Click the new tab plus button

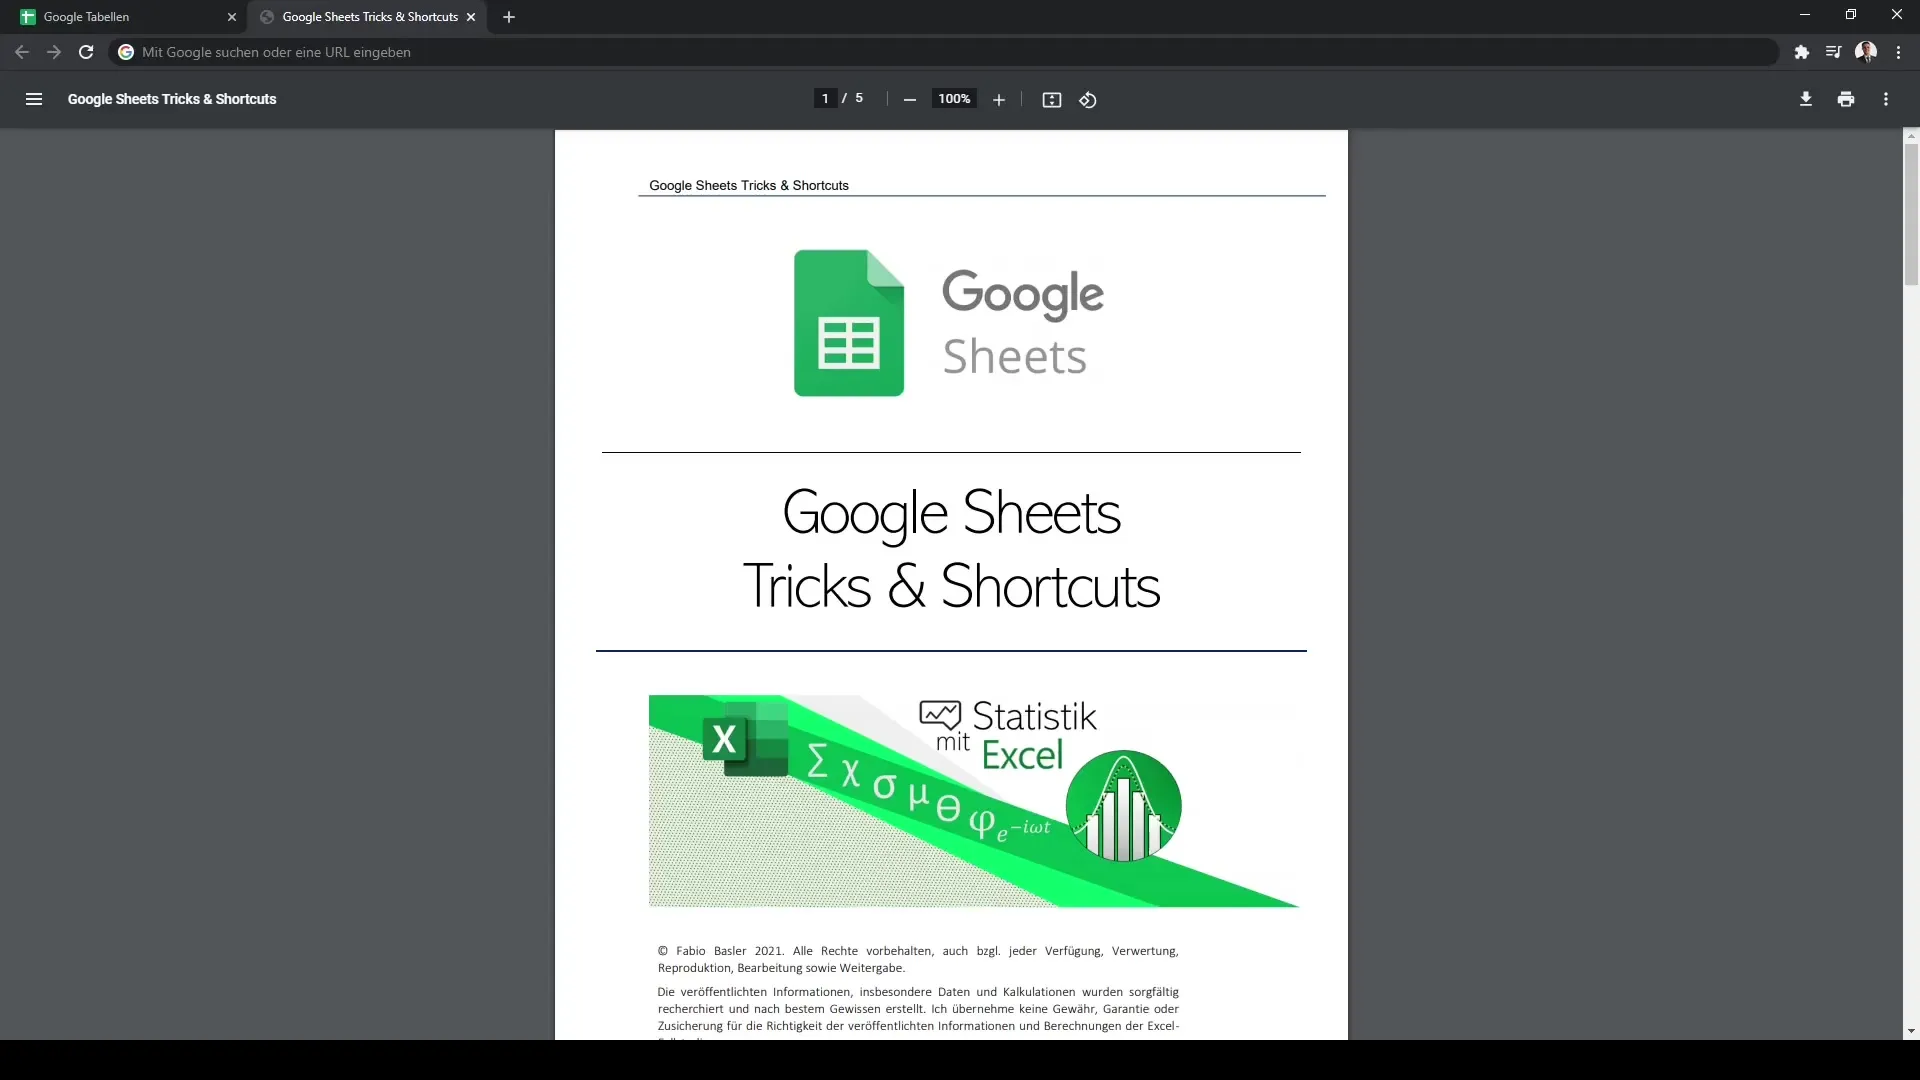[x=508, y=16]
